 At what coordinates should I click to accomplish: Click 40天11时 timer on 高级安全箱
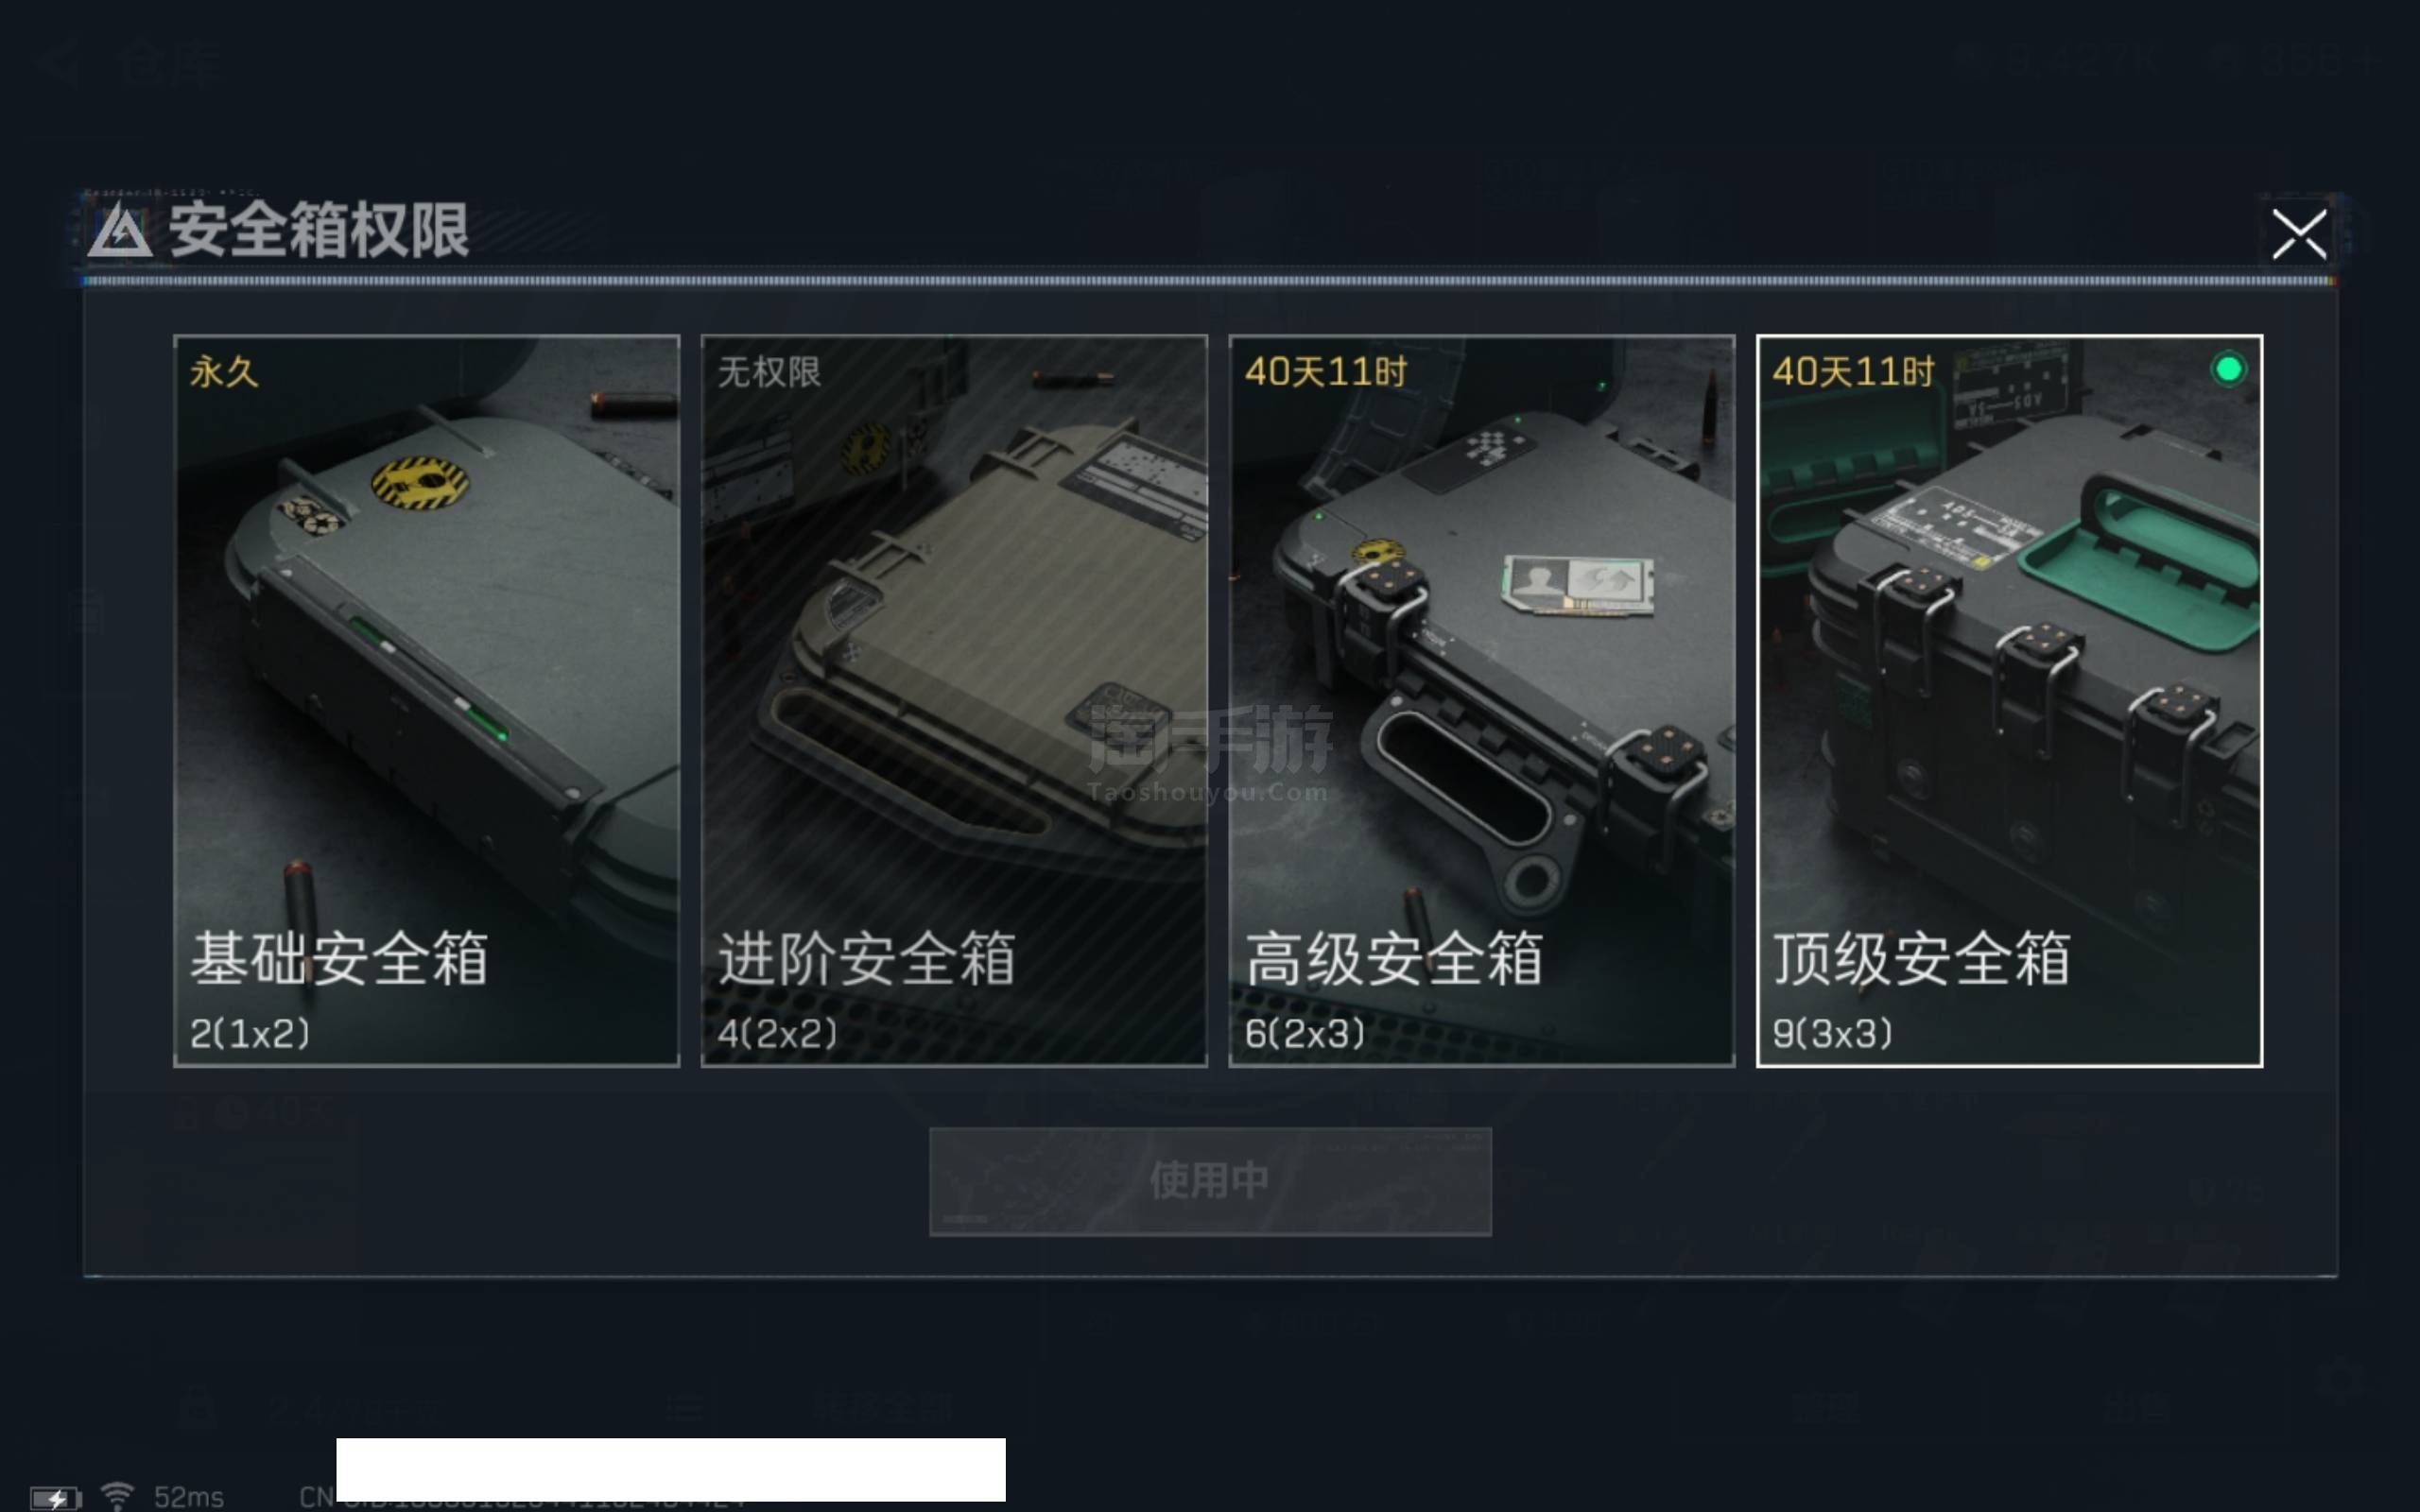[1325, 372]
